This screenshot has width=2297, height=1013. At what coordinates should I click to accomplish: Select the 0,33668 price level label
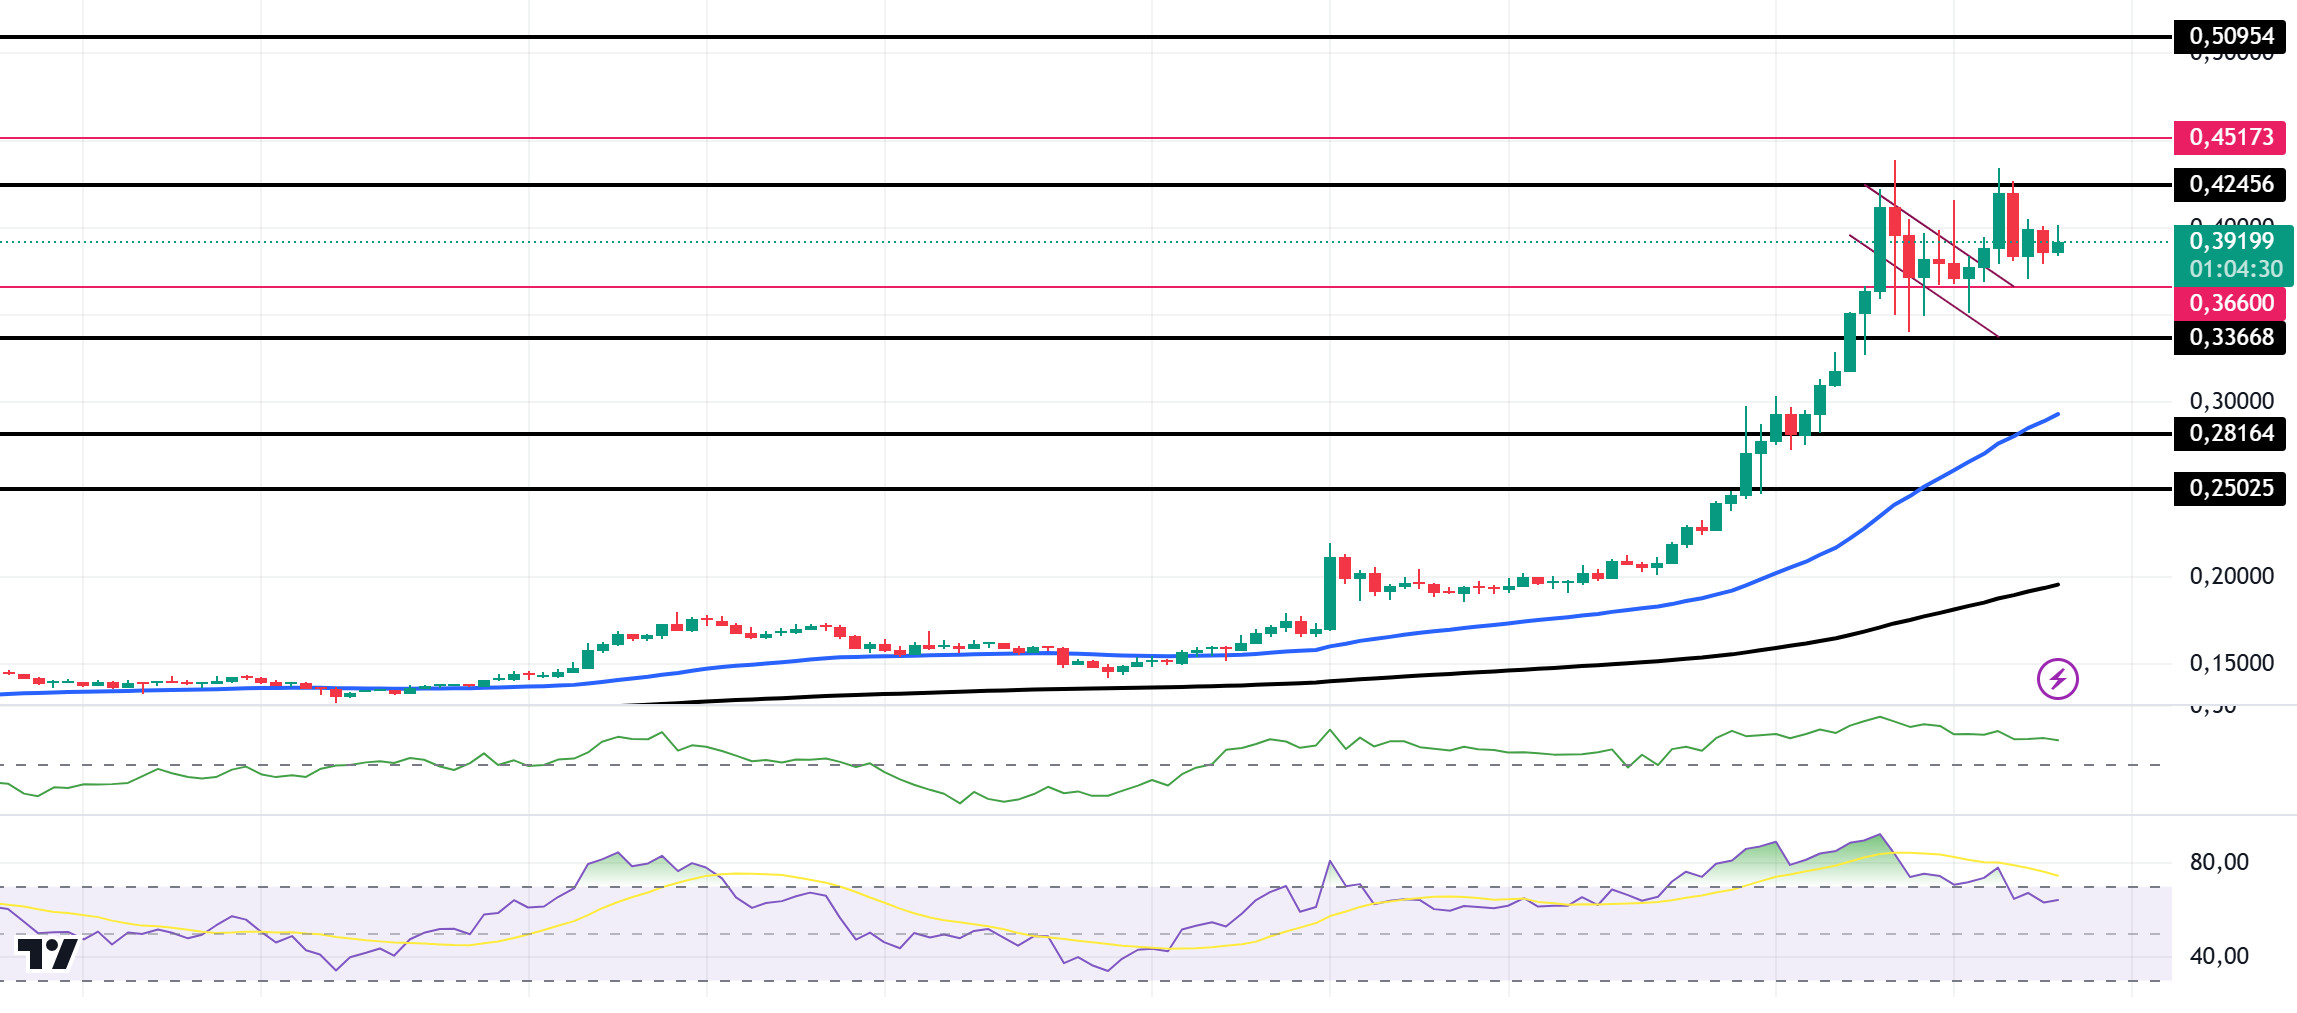2229,337
